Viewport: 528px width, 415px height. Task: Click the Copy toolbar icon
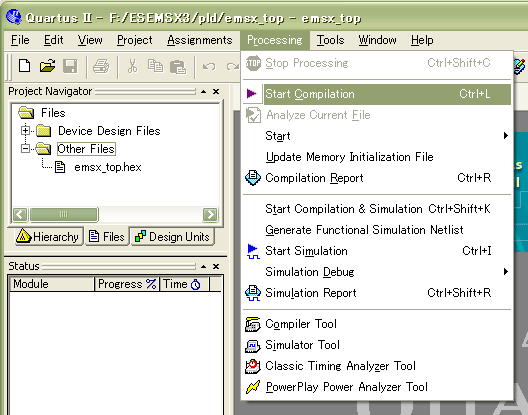(155, 66)
